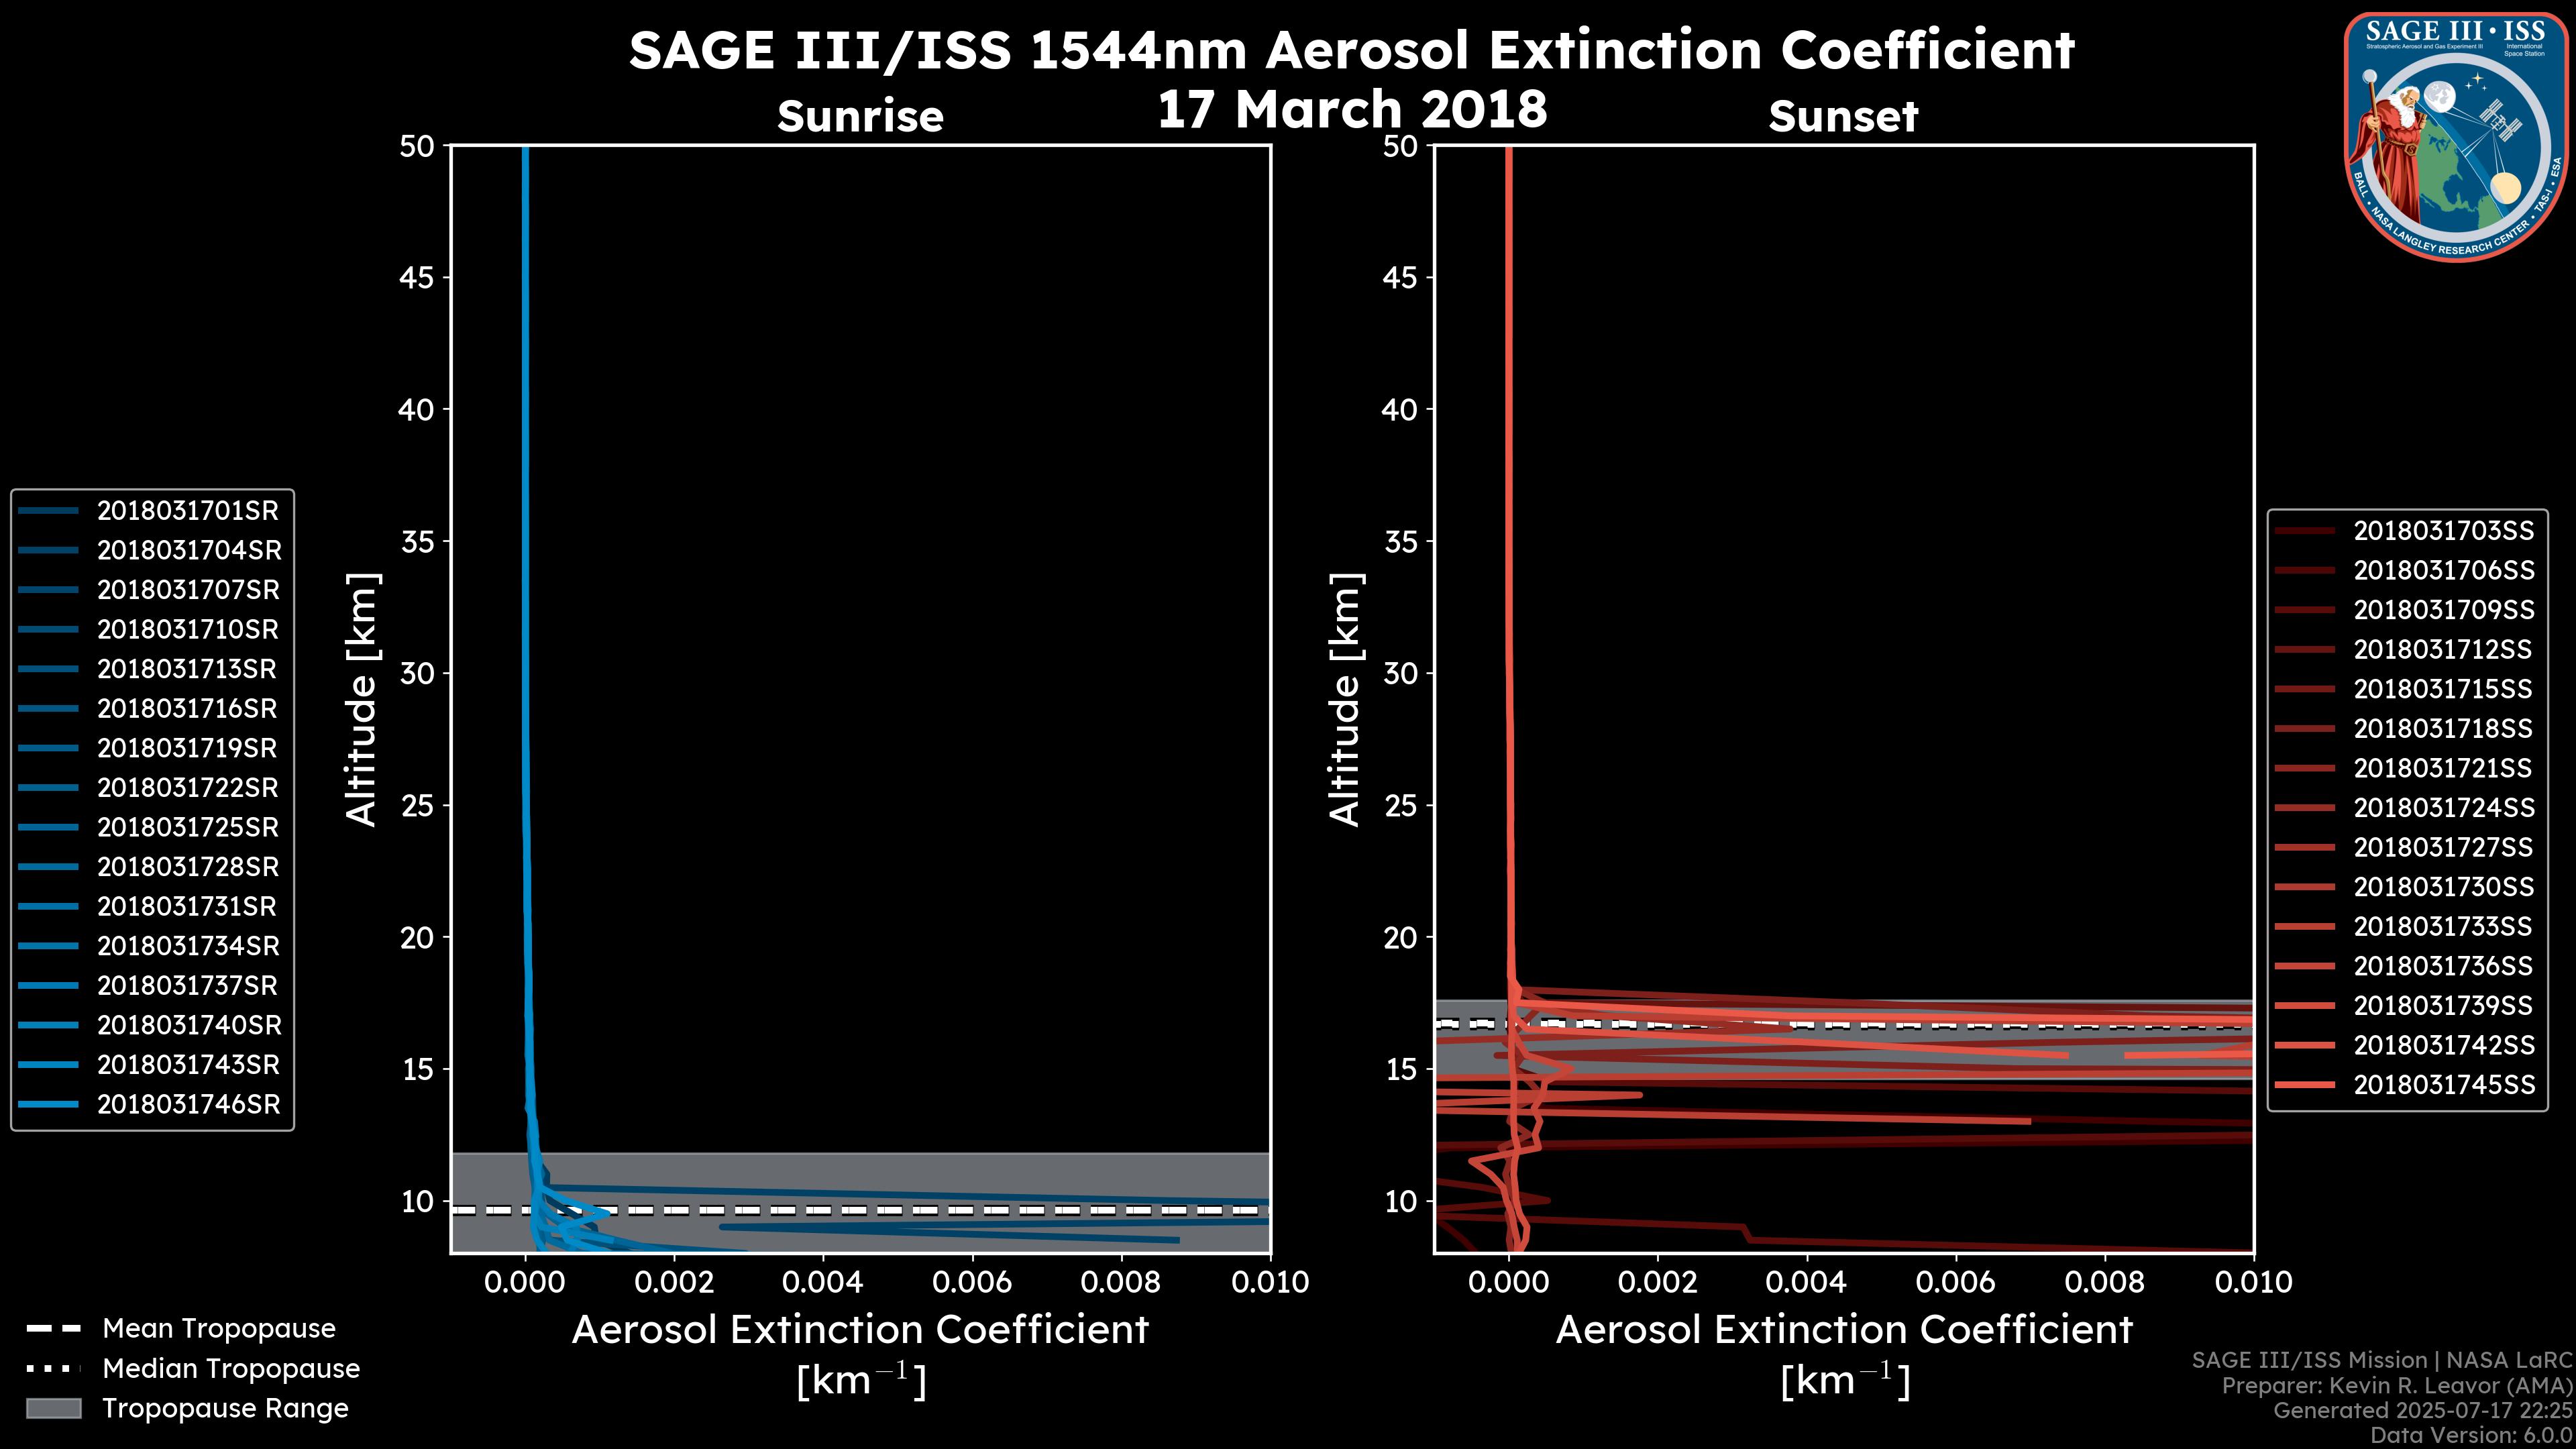Click the Sunrise Altitude axis label
Image resolution: width=2576 pixels, height=1449 pixels.
(361, 699)
